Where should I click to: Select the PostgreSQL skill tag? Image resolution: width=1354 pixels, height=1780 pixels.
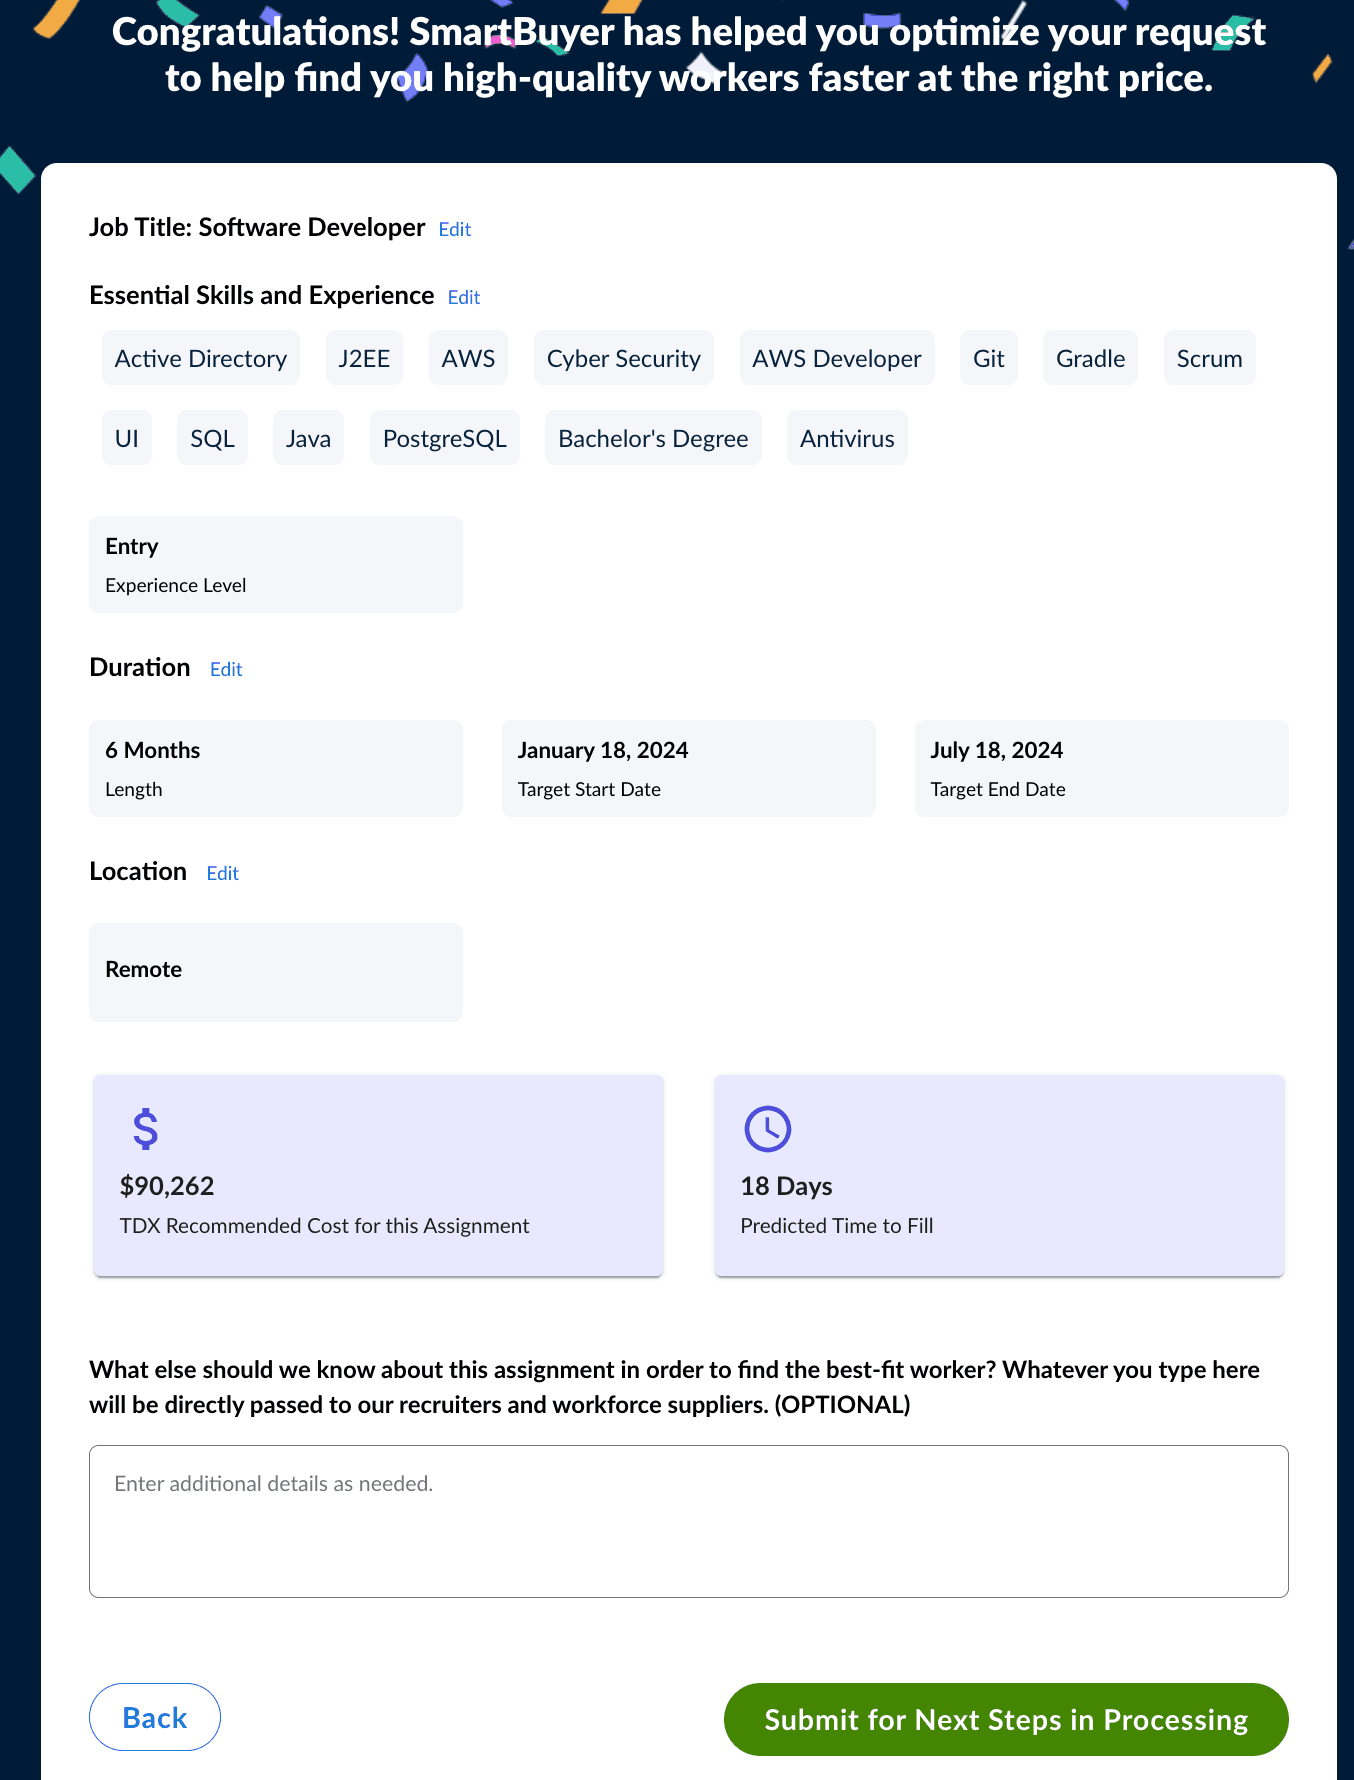pyautogui.click(x=445, y=438)
